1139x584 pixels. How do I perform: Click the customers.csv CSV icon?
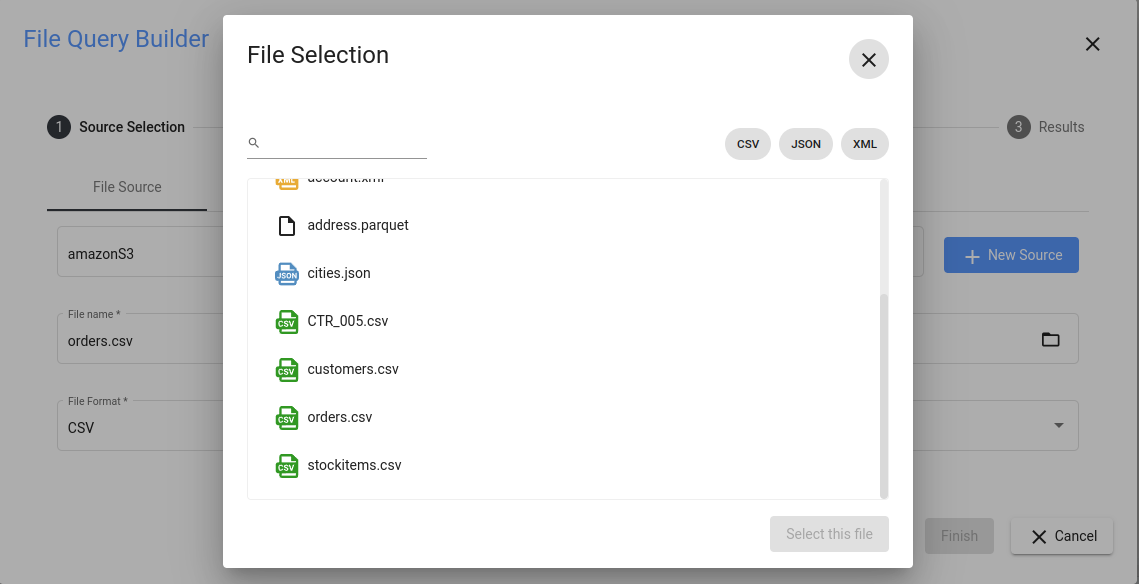point(287,370)
